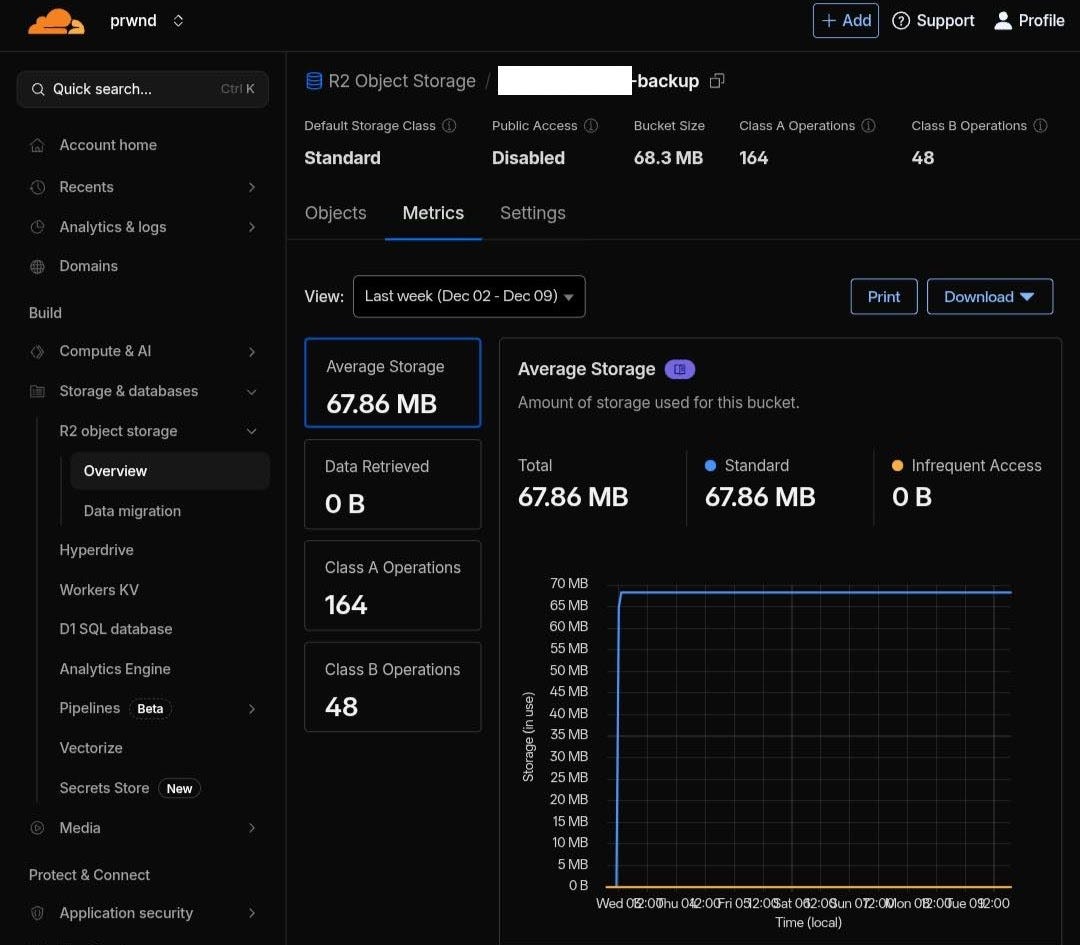Select the Data Retrieved metric card
1080x945 pixels.
pos(393,484)
